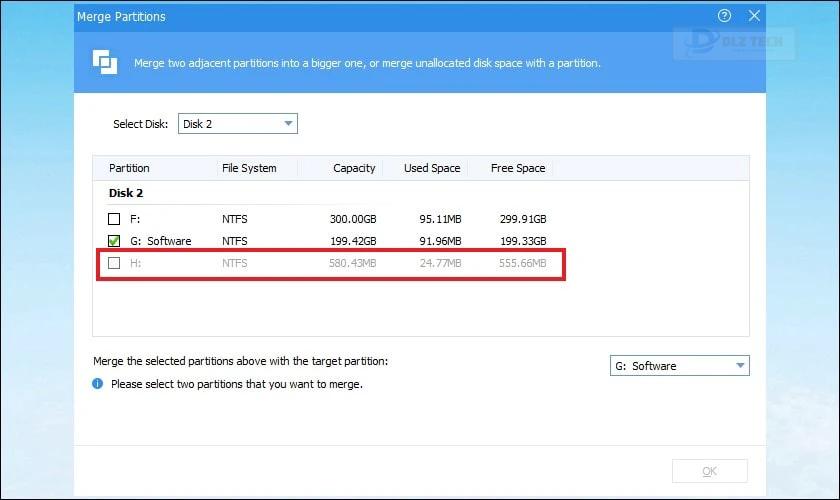Click the 300.00GB capacity value
The height and width of the screenshot is (500, 840).
[x=353, y=219]
